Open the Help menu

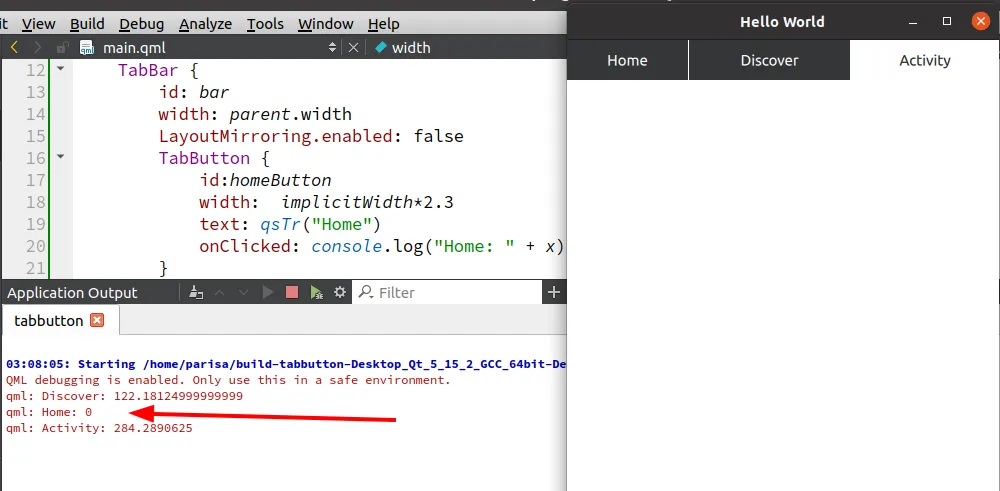coord(384,24)
